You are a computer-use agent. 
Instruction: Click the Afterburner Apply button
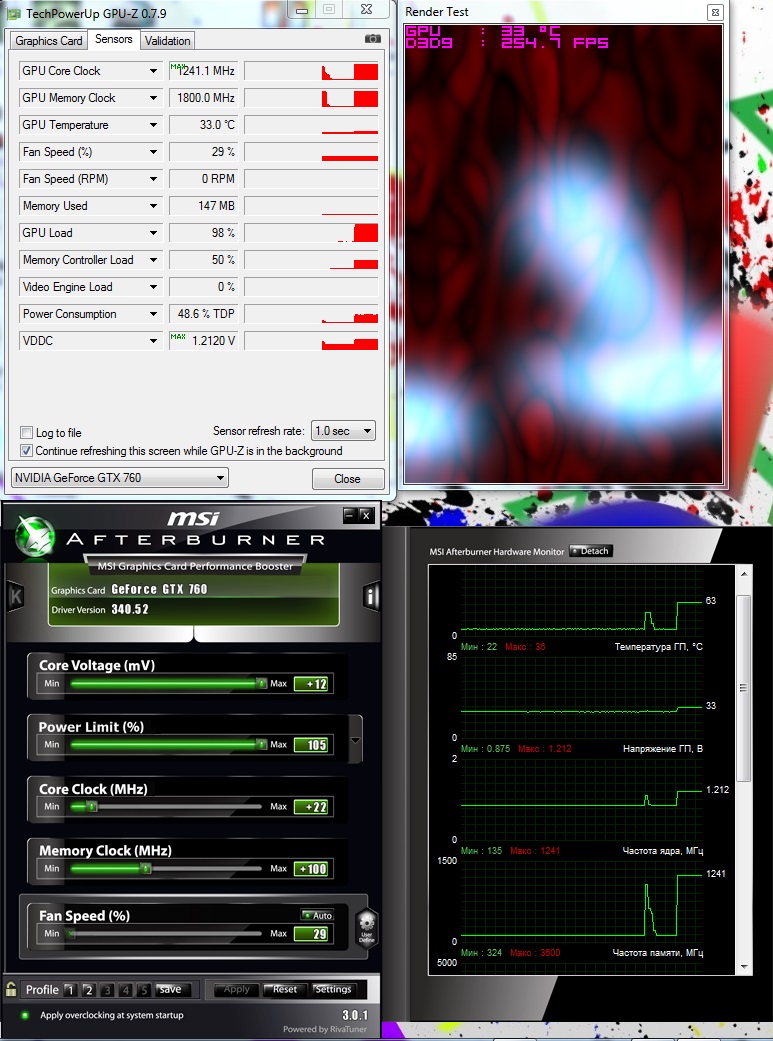236,989
